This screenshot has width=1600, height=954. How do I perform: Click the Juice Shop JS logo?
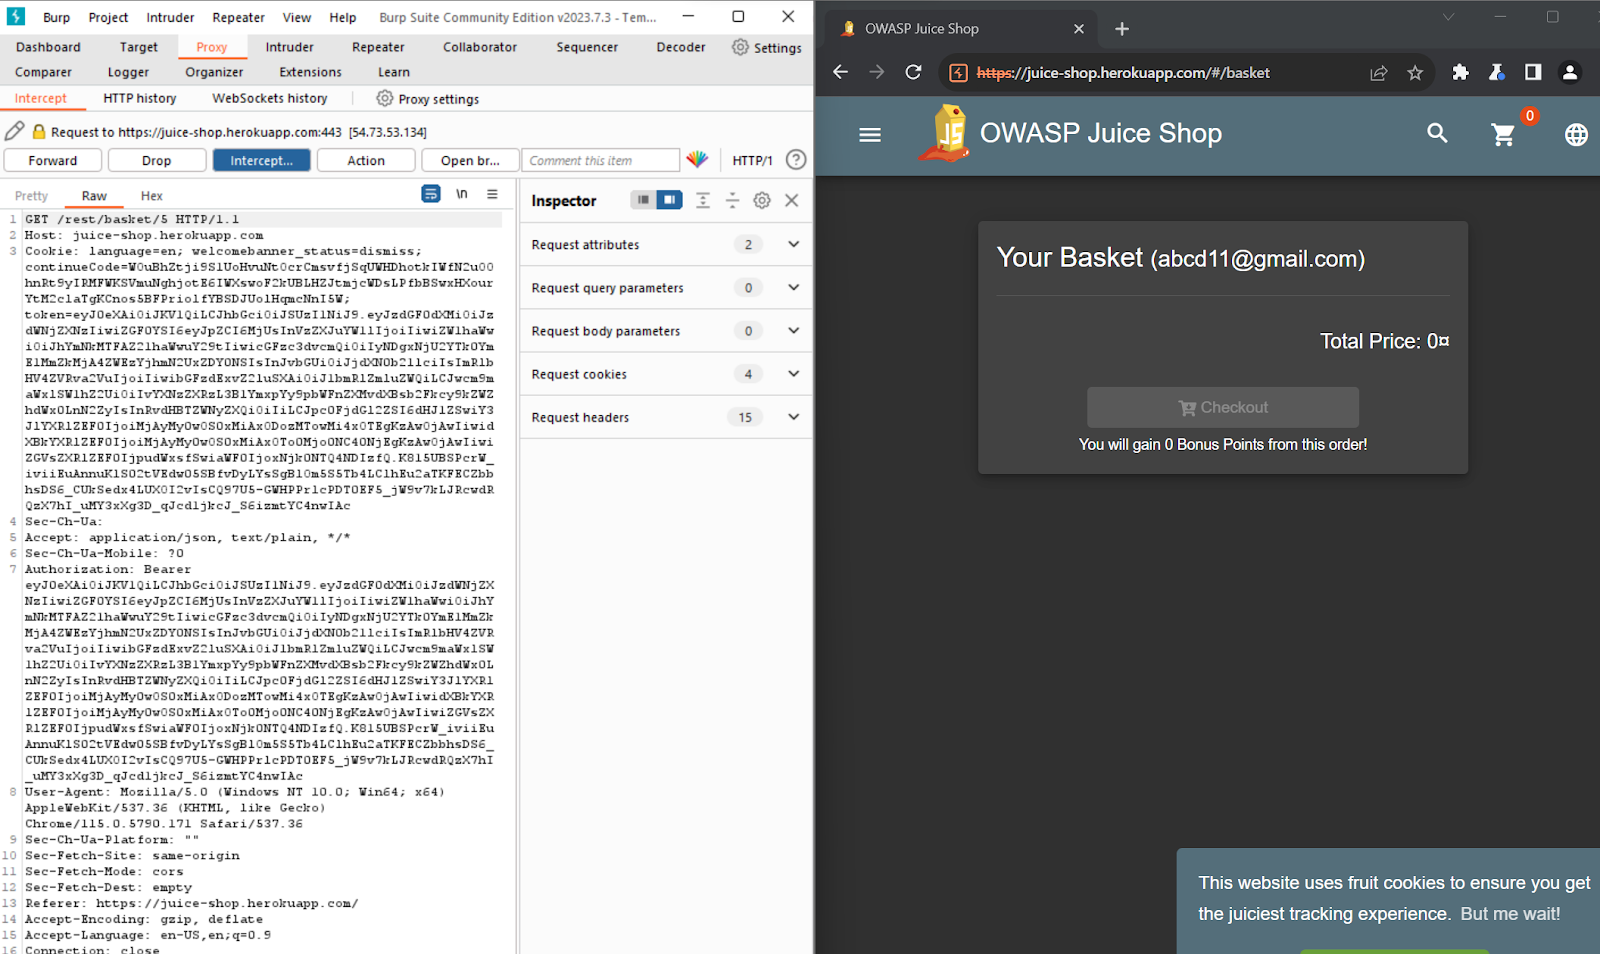(x=946, y=133)
